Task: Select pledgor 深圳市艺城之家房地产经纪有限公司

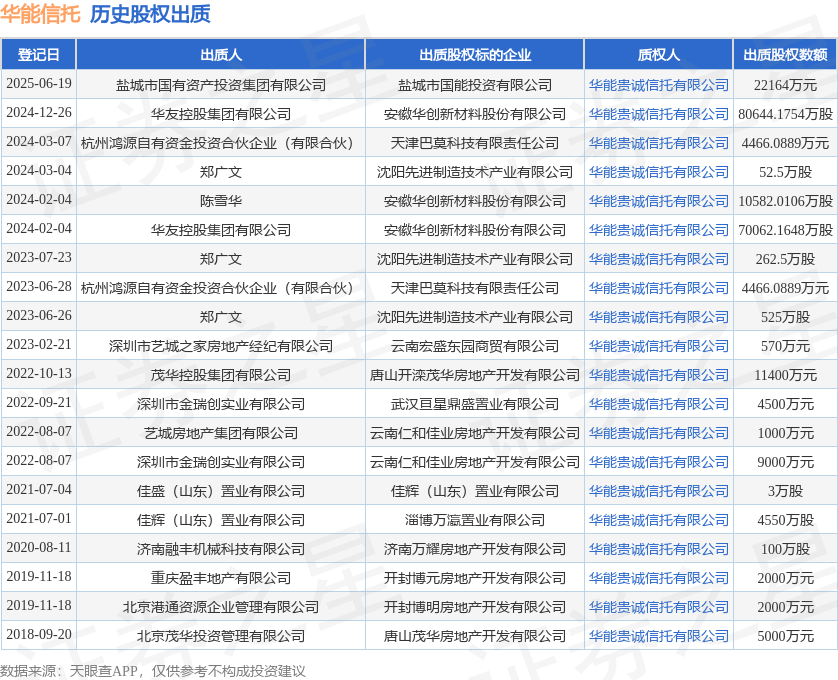Action: pyautogui.click(x=221, y=346)
